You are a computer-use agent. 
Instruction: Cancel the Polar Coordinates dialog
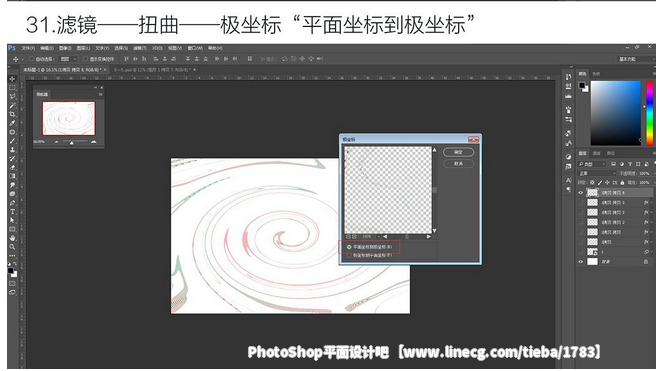tap(459, 164)
